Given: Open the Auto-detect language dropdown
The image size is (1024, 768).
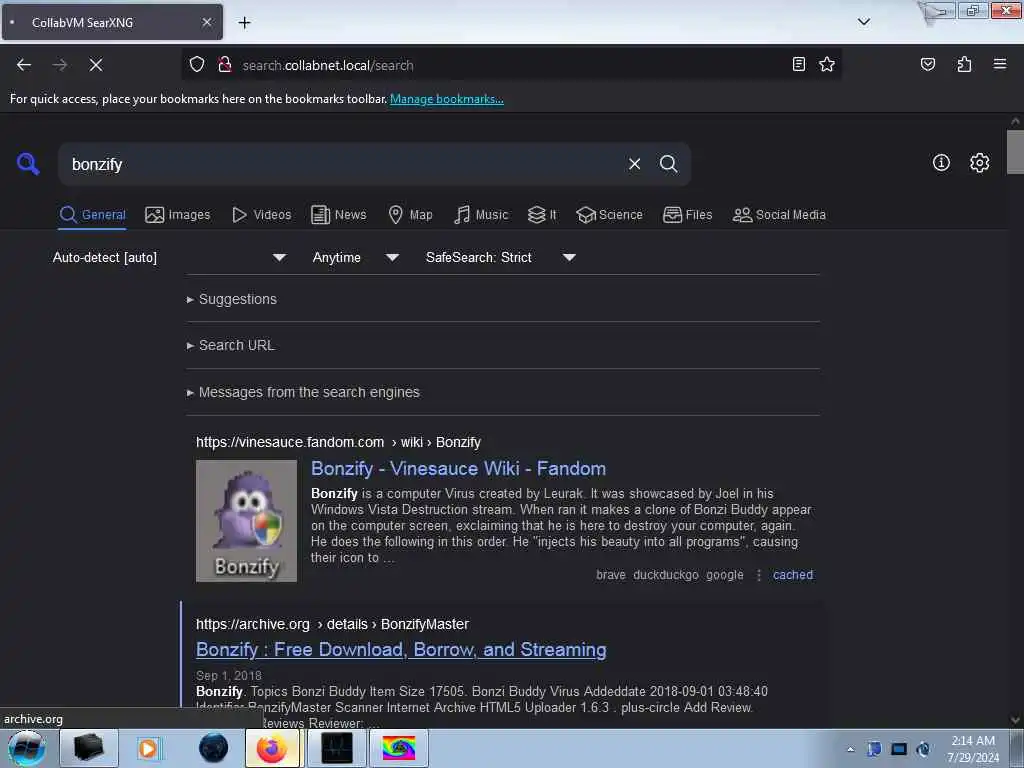Looking at the screenshot, I should pyautogui.click(x=169, y=257).
